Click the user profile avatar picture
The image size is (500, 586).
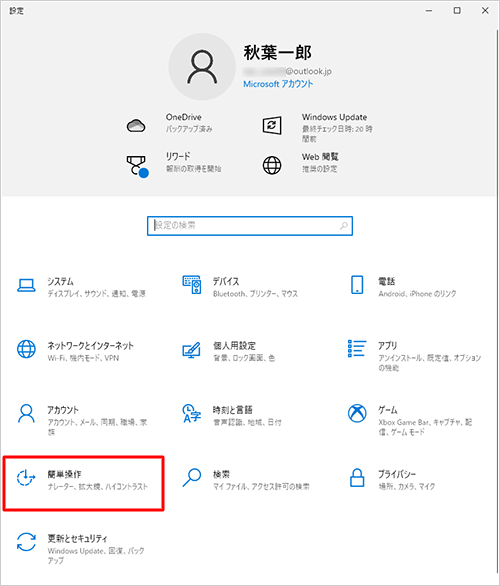point(202,67)
